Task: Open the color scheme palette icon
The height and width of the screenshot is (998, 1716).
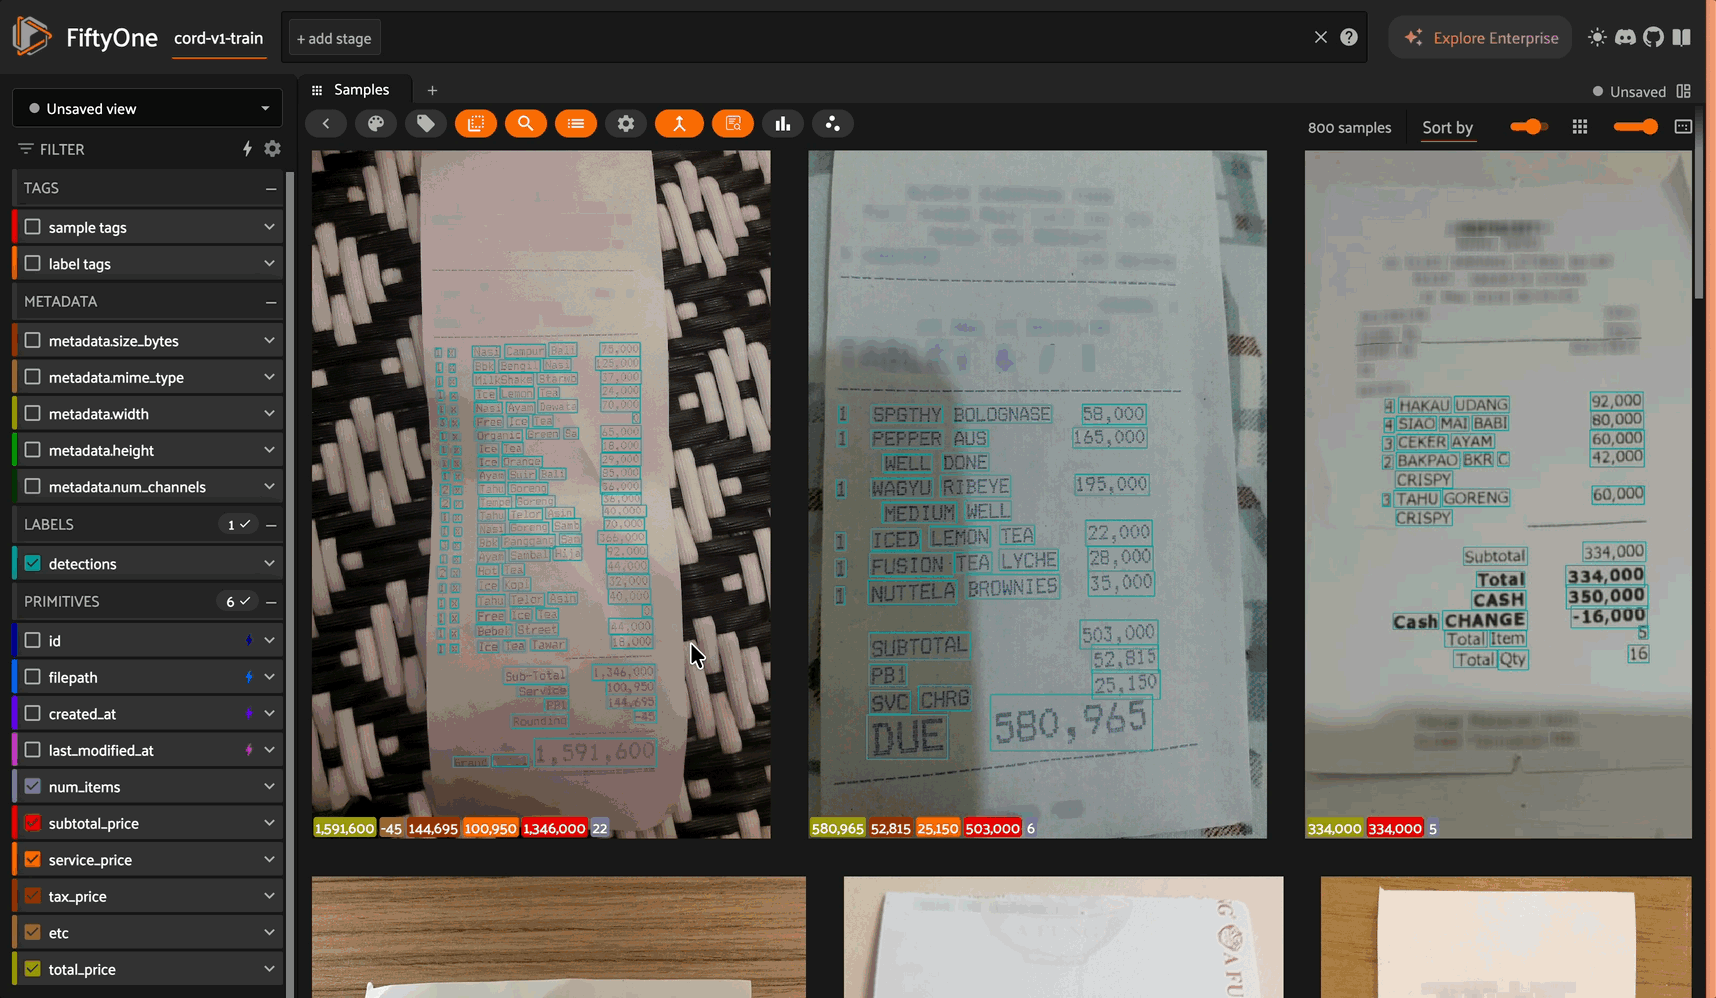Action: tap(376, 124)
